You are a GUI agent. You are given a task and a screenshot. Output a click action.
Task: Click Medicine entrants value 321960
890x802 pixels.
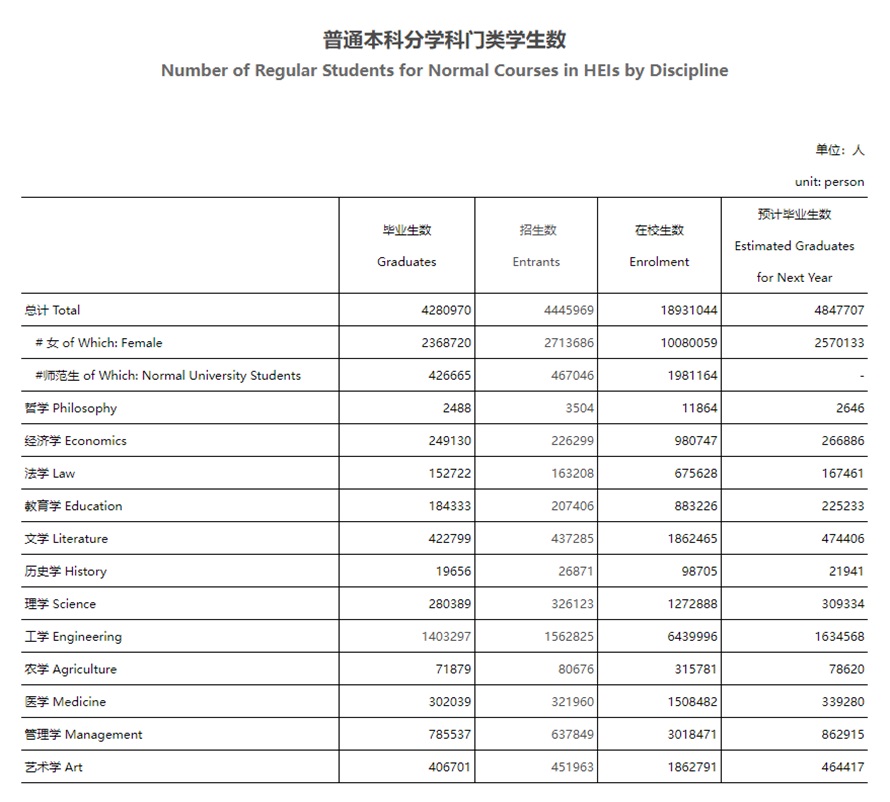coord(572,702)
